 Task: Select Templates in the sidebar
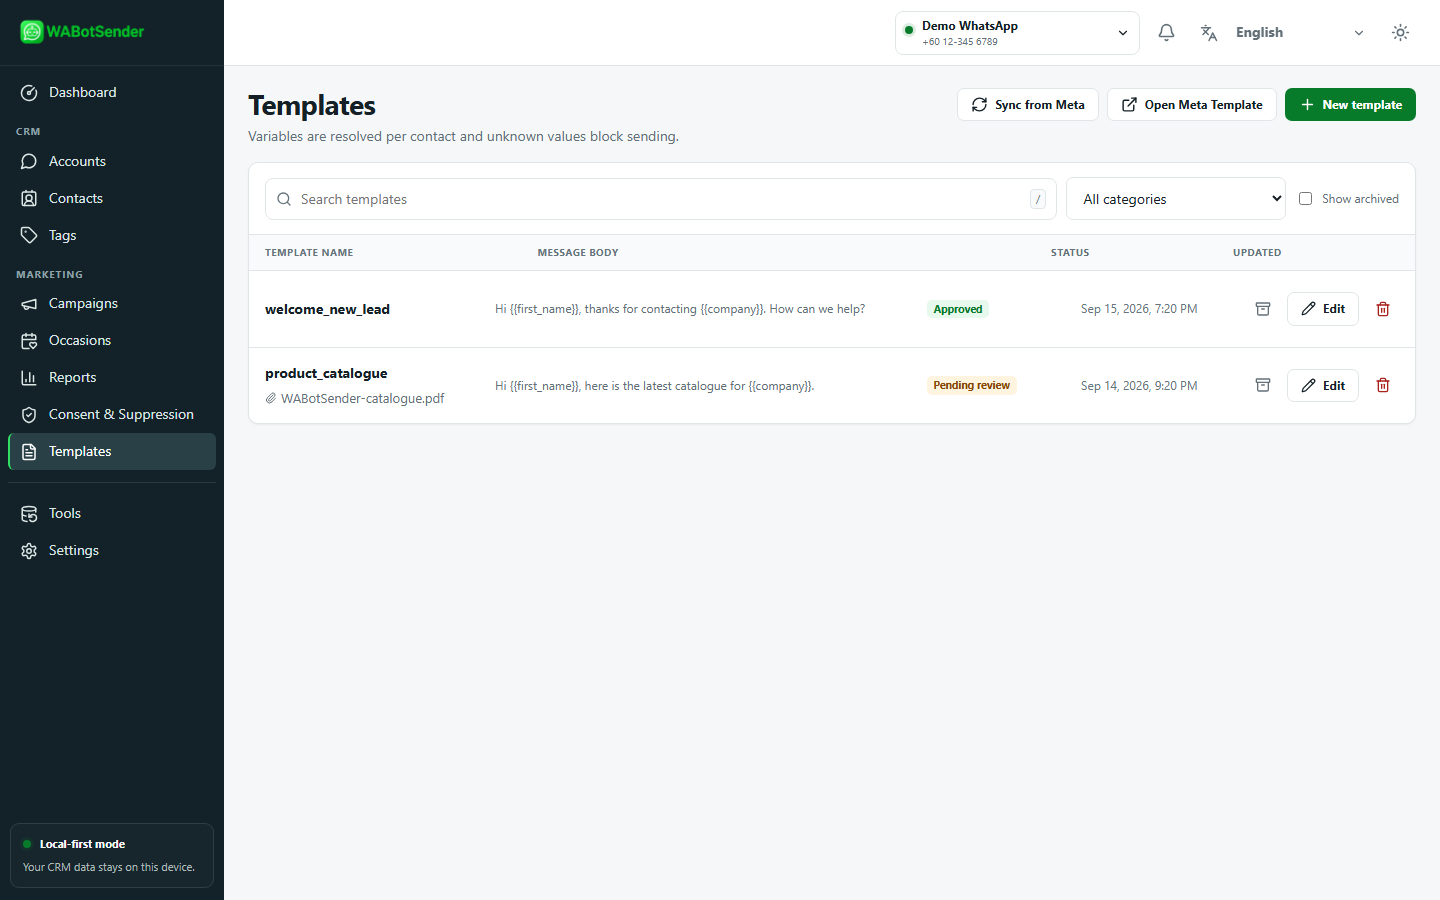(x=112, y=451)
